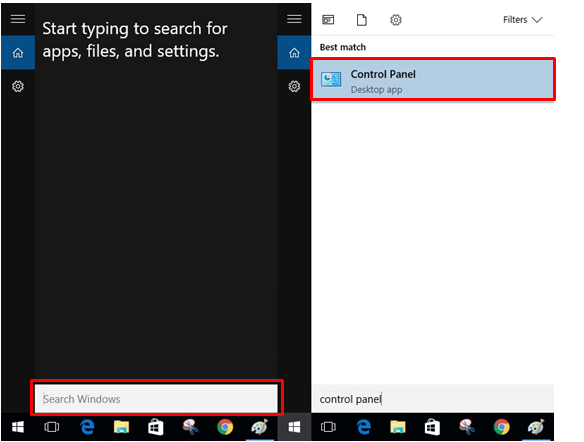Open Task View on the left taskbar
584x442 pixels.
pos(52,427)
